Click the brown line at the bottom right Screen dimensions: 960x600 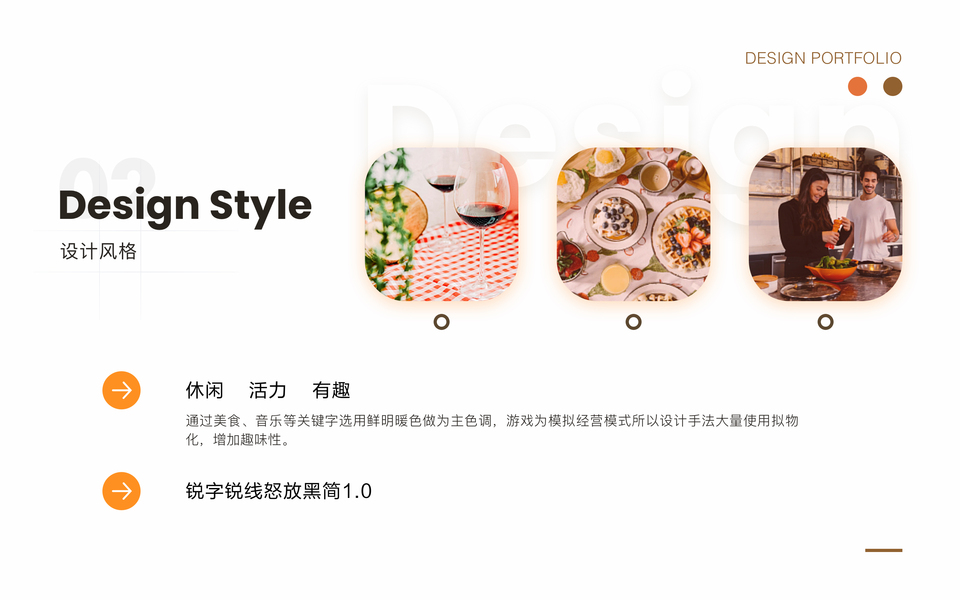coord(883,550)
